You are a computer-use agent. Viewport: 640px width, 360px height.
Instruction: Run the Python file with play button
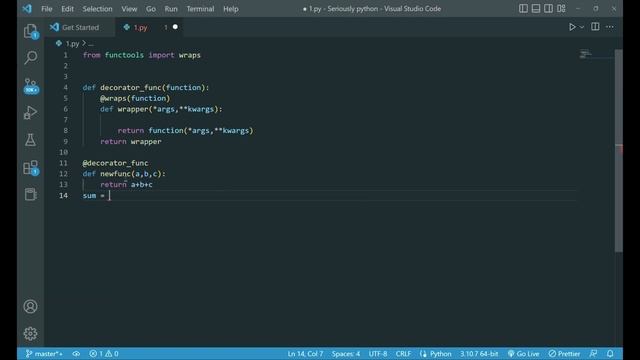tap(572, 27)
